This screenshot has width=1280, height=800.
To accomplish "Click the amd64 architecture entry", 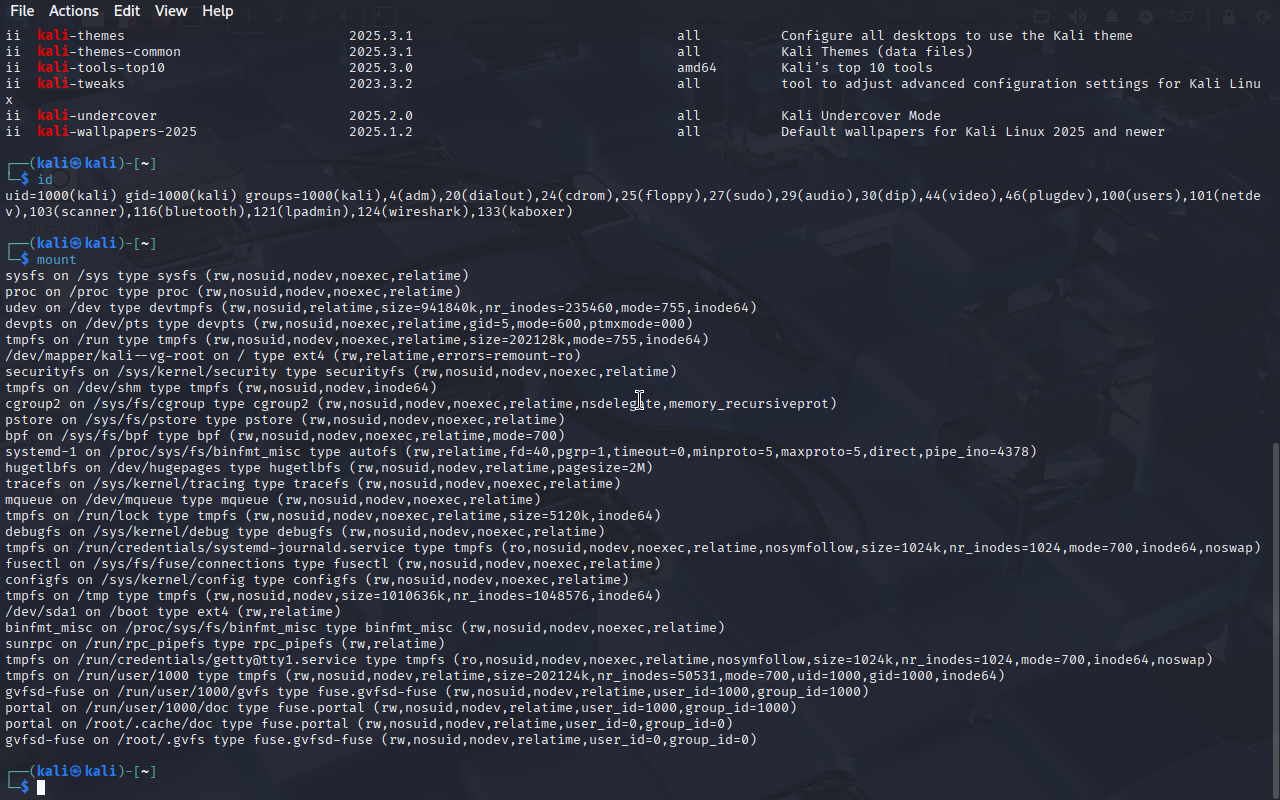I will (697, 68).
